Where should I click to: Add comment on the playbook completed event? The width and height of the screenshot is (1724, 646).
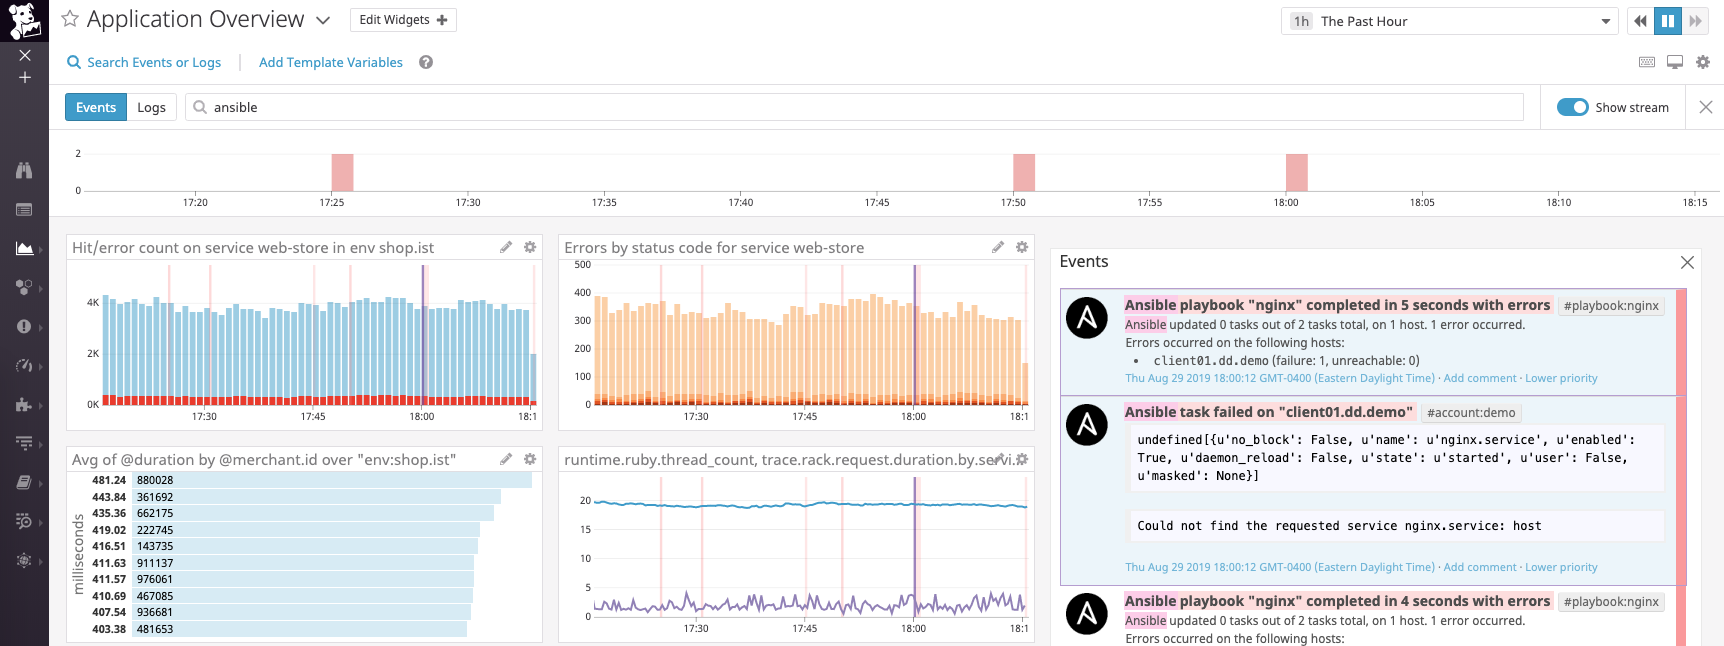(1480, 378)
